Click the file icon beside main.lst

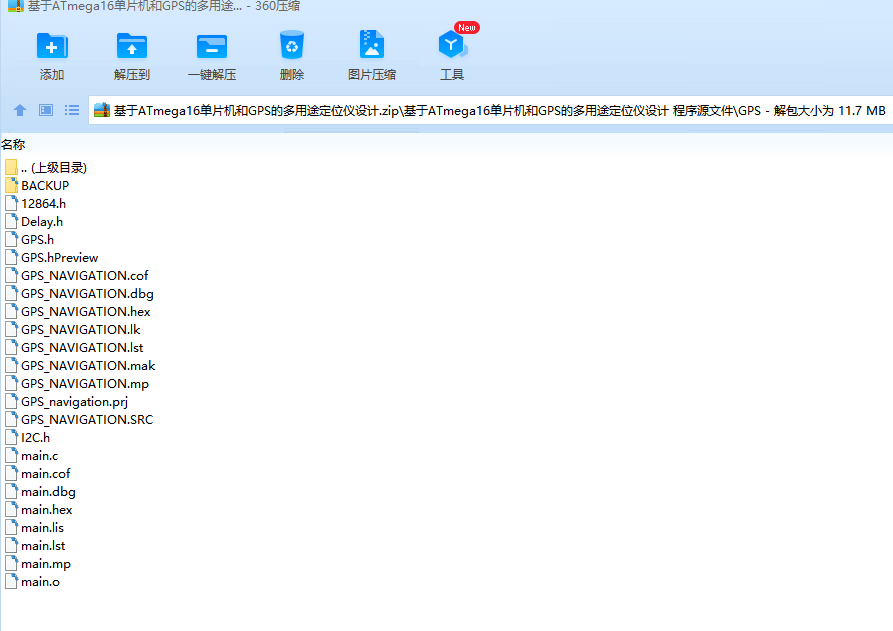pyautogui.click(x=11, y=546)
